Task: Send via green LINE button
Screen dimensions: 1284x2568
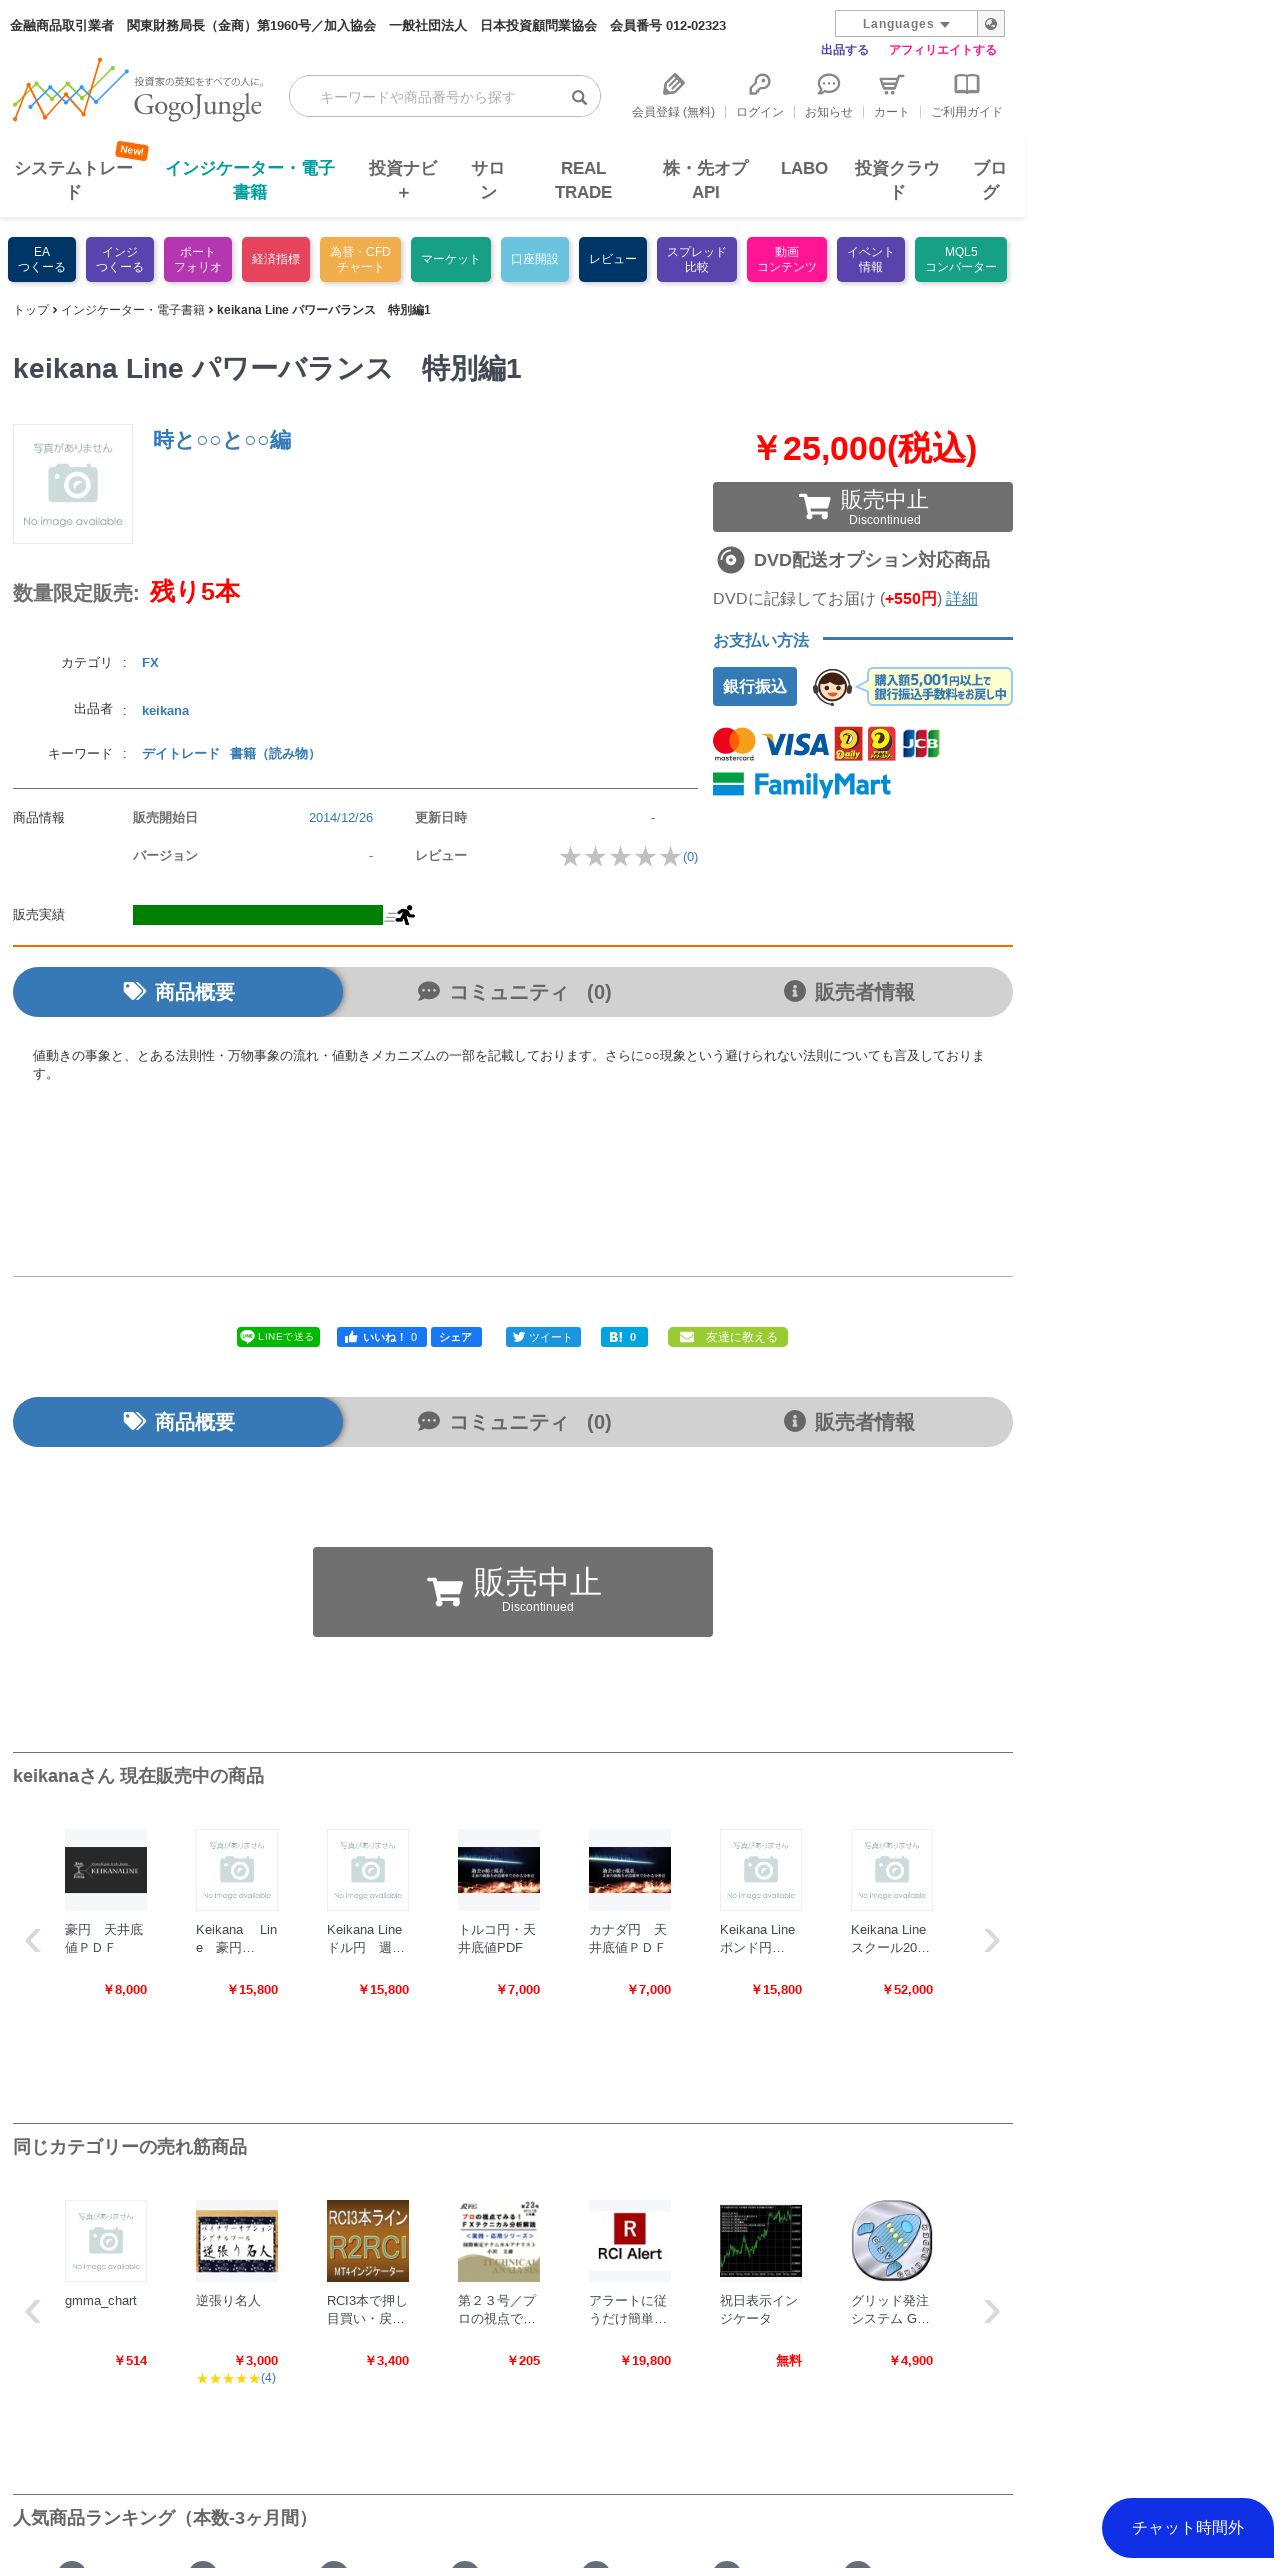Action: [278, 1337]
